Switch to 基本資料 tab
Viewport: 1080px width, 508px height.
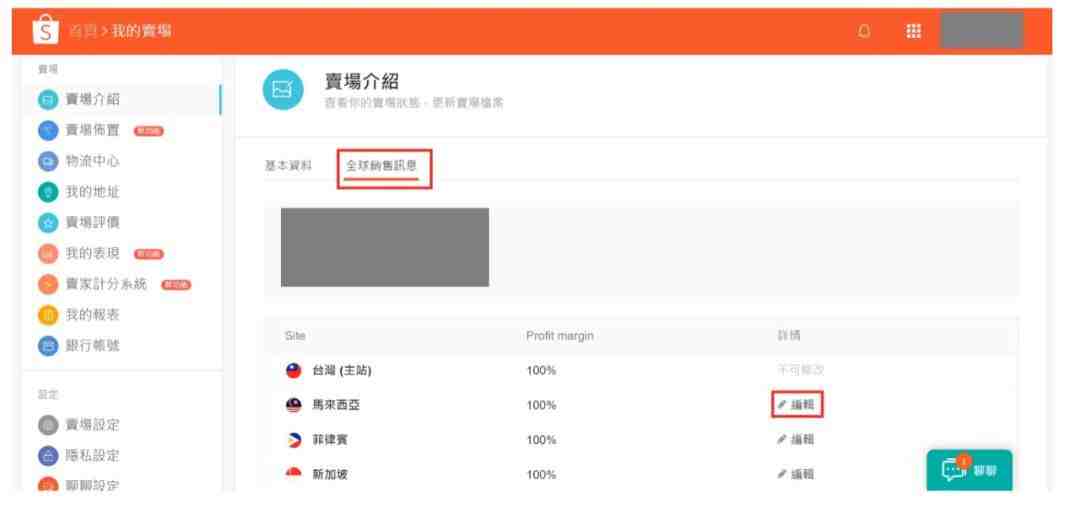click(x=288, y=166)
